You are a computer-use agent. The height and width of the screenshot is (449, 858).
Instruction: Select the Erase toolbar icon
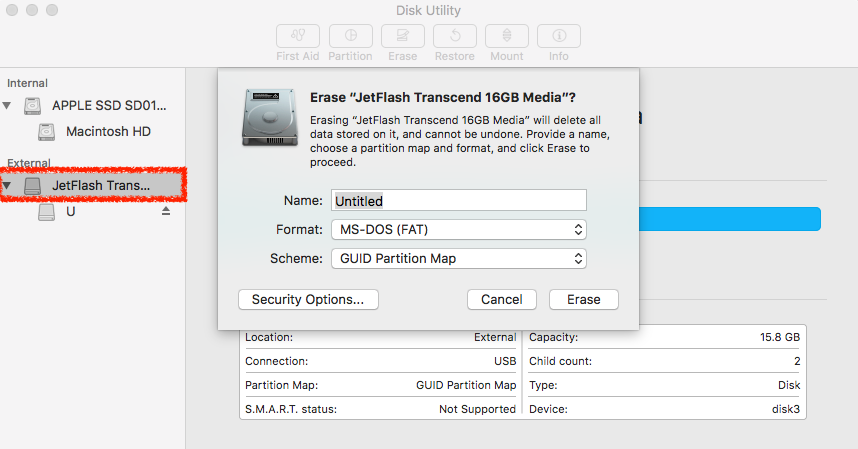[x=403, y=36]
